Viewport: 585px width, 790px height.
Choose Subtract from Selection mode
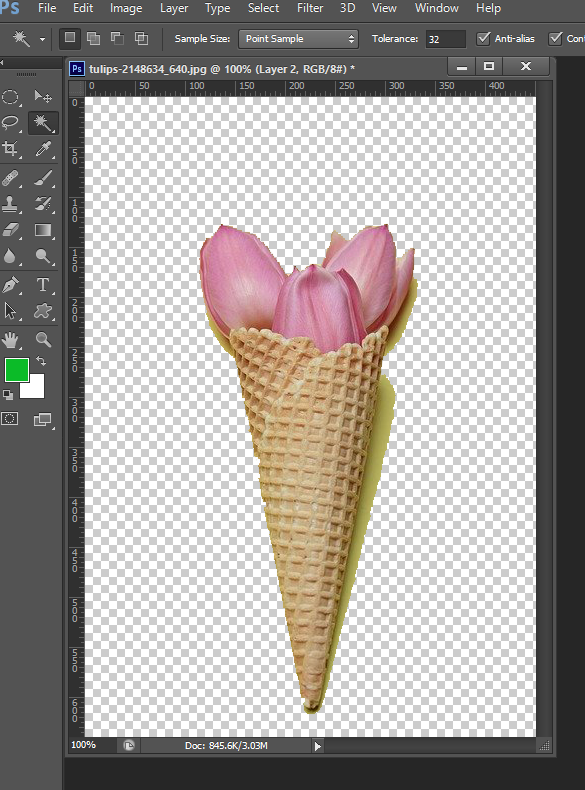coord(117,39)
